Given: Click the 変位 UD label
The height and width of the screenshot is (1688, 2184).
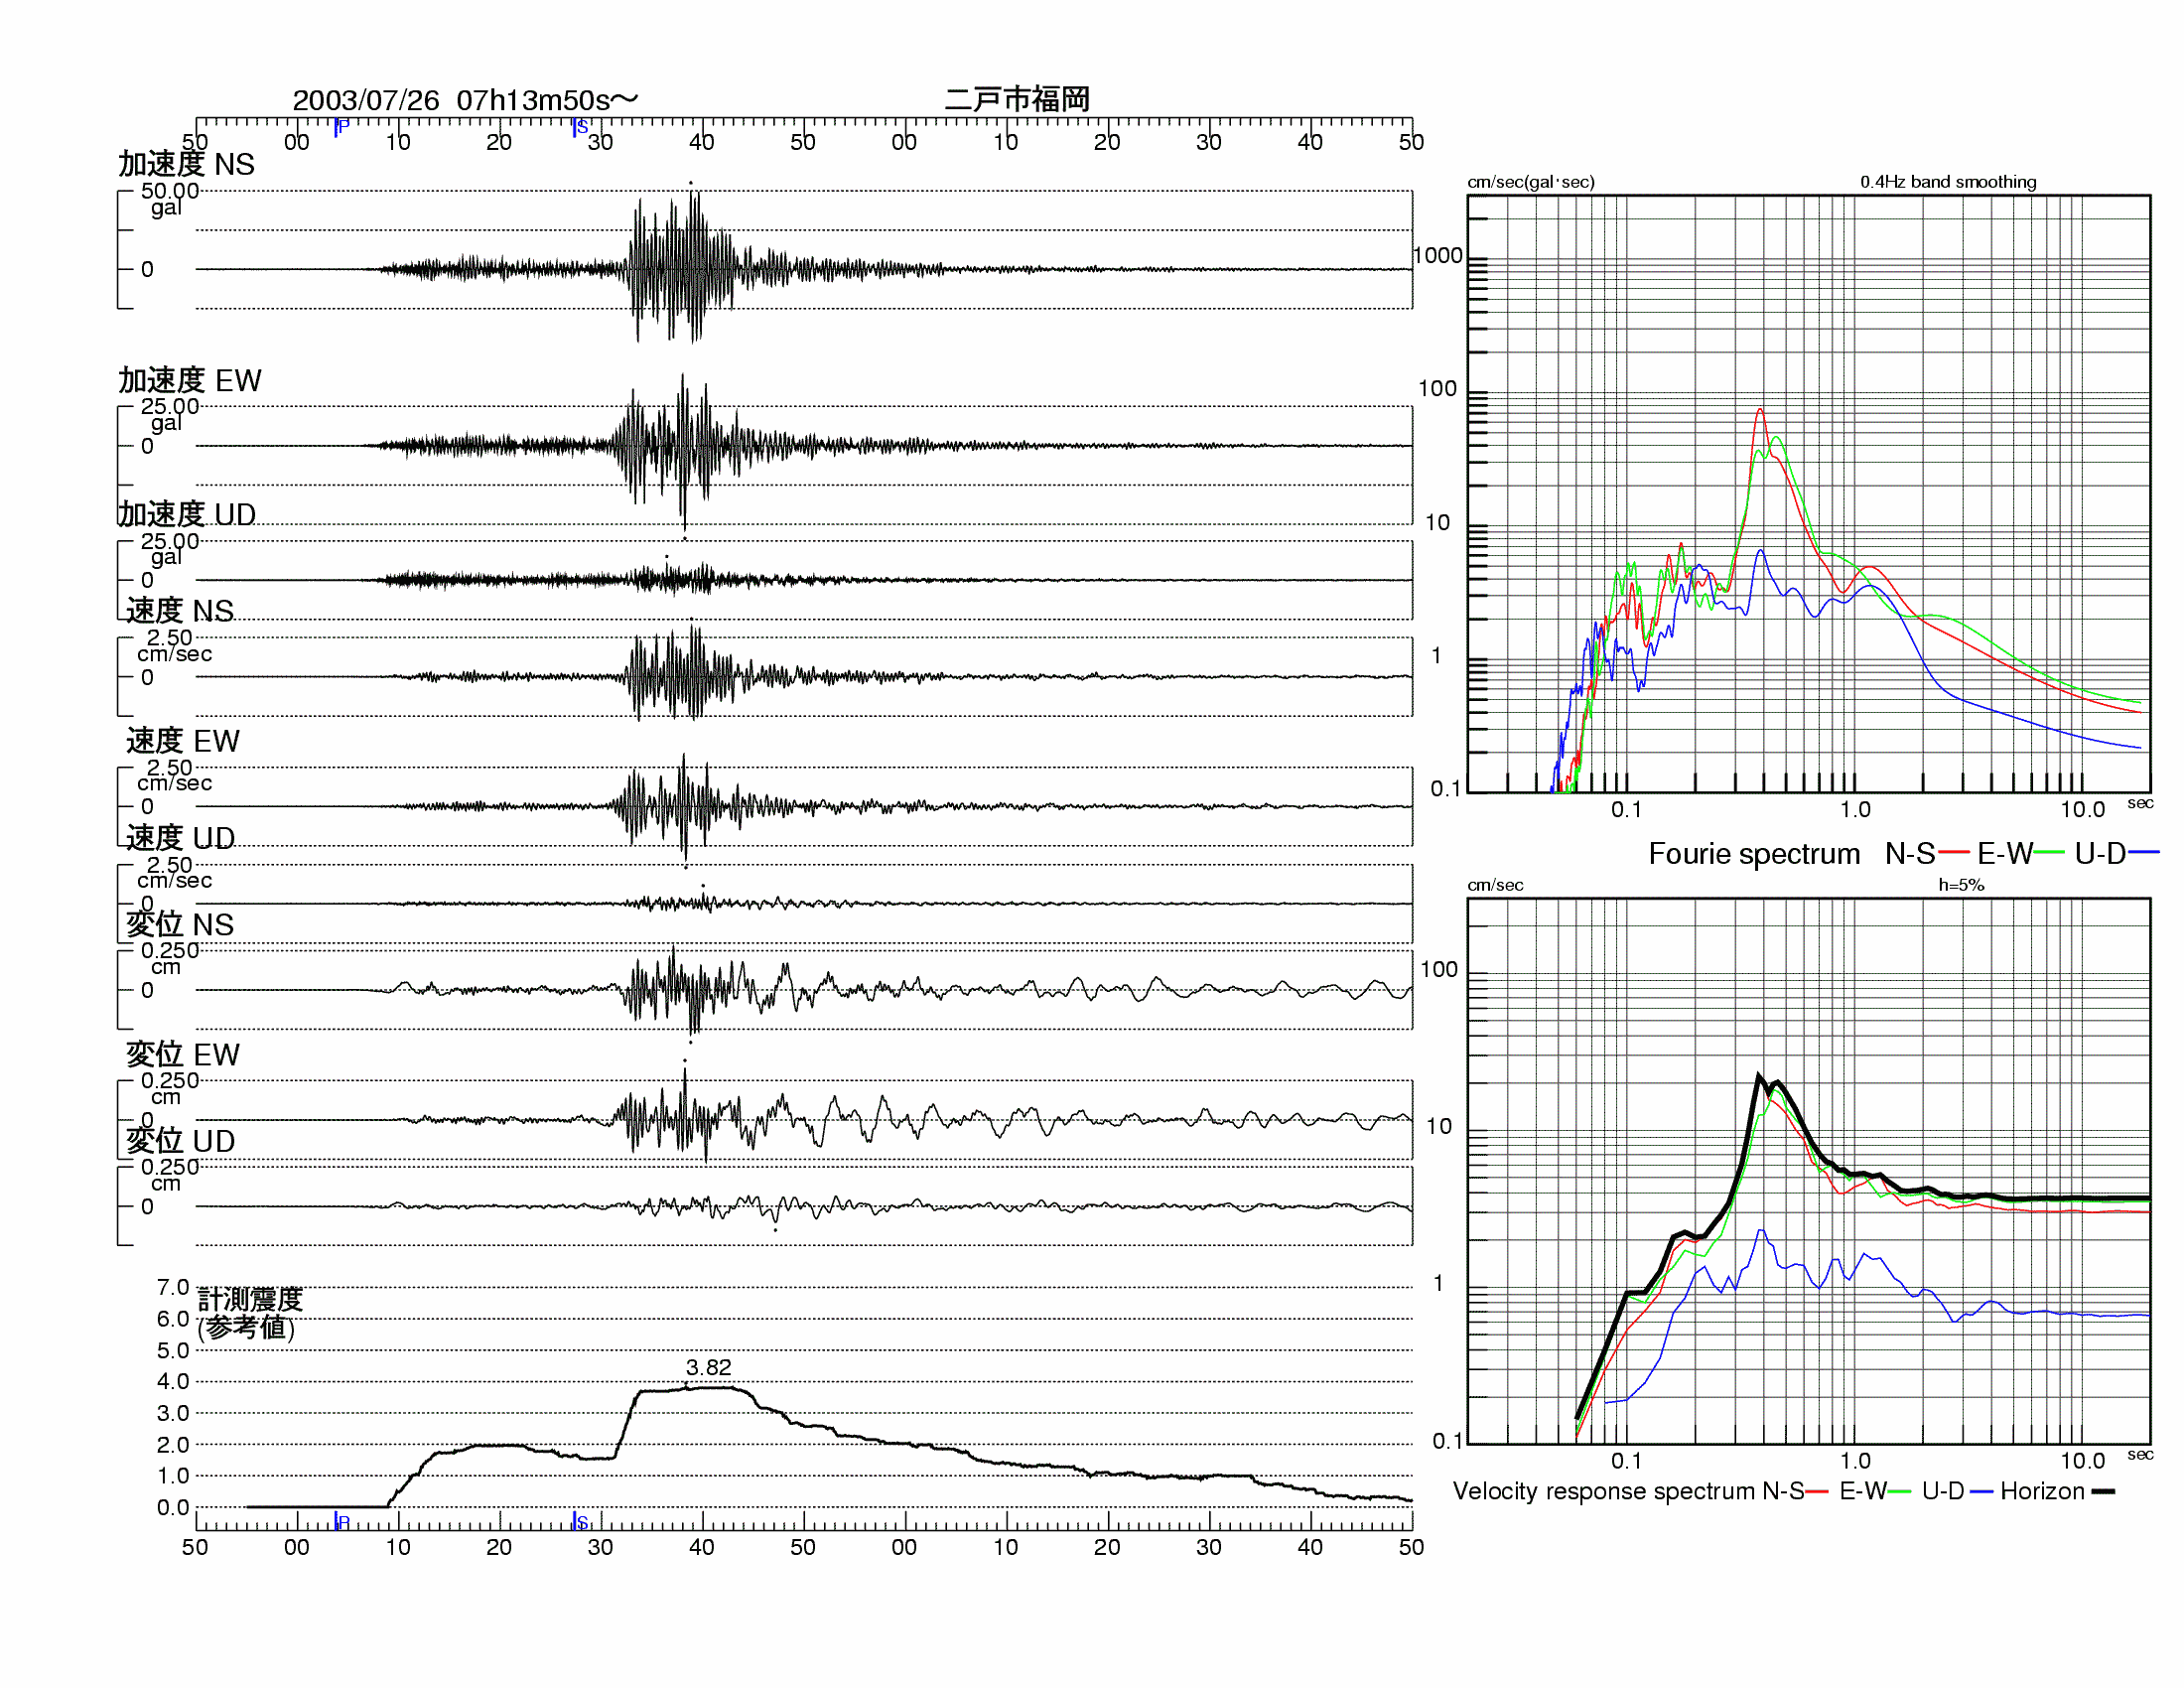Looking at the screenshot, I should coord(181,1141).
